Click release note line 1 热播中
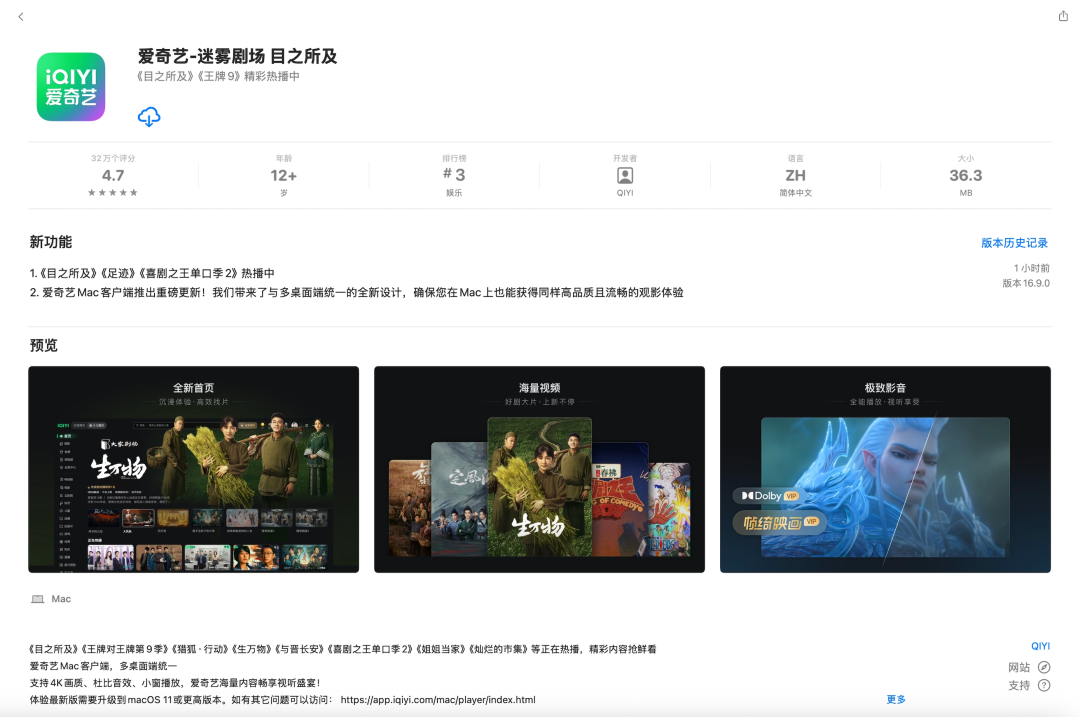Viewport: 1080px width, 717px height. coord(152,273)
